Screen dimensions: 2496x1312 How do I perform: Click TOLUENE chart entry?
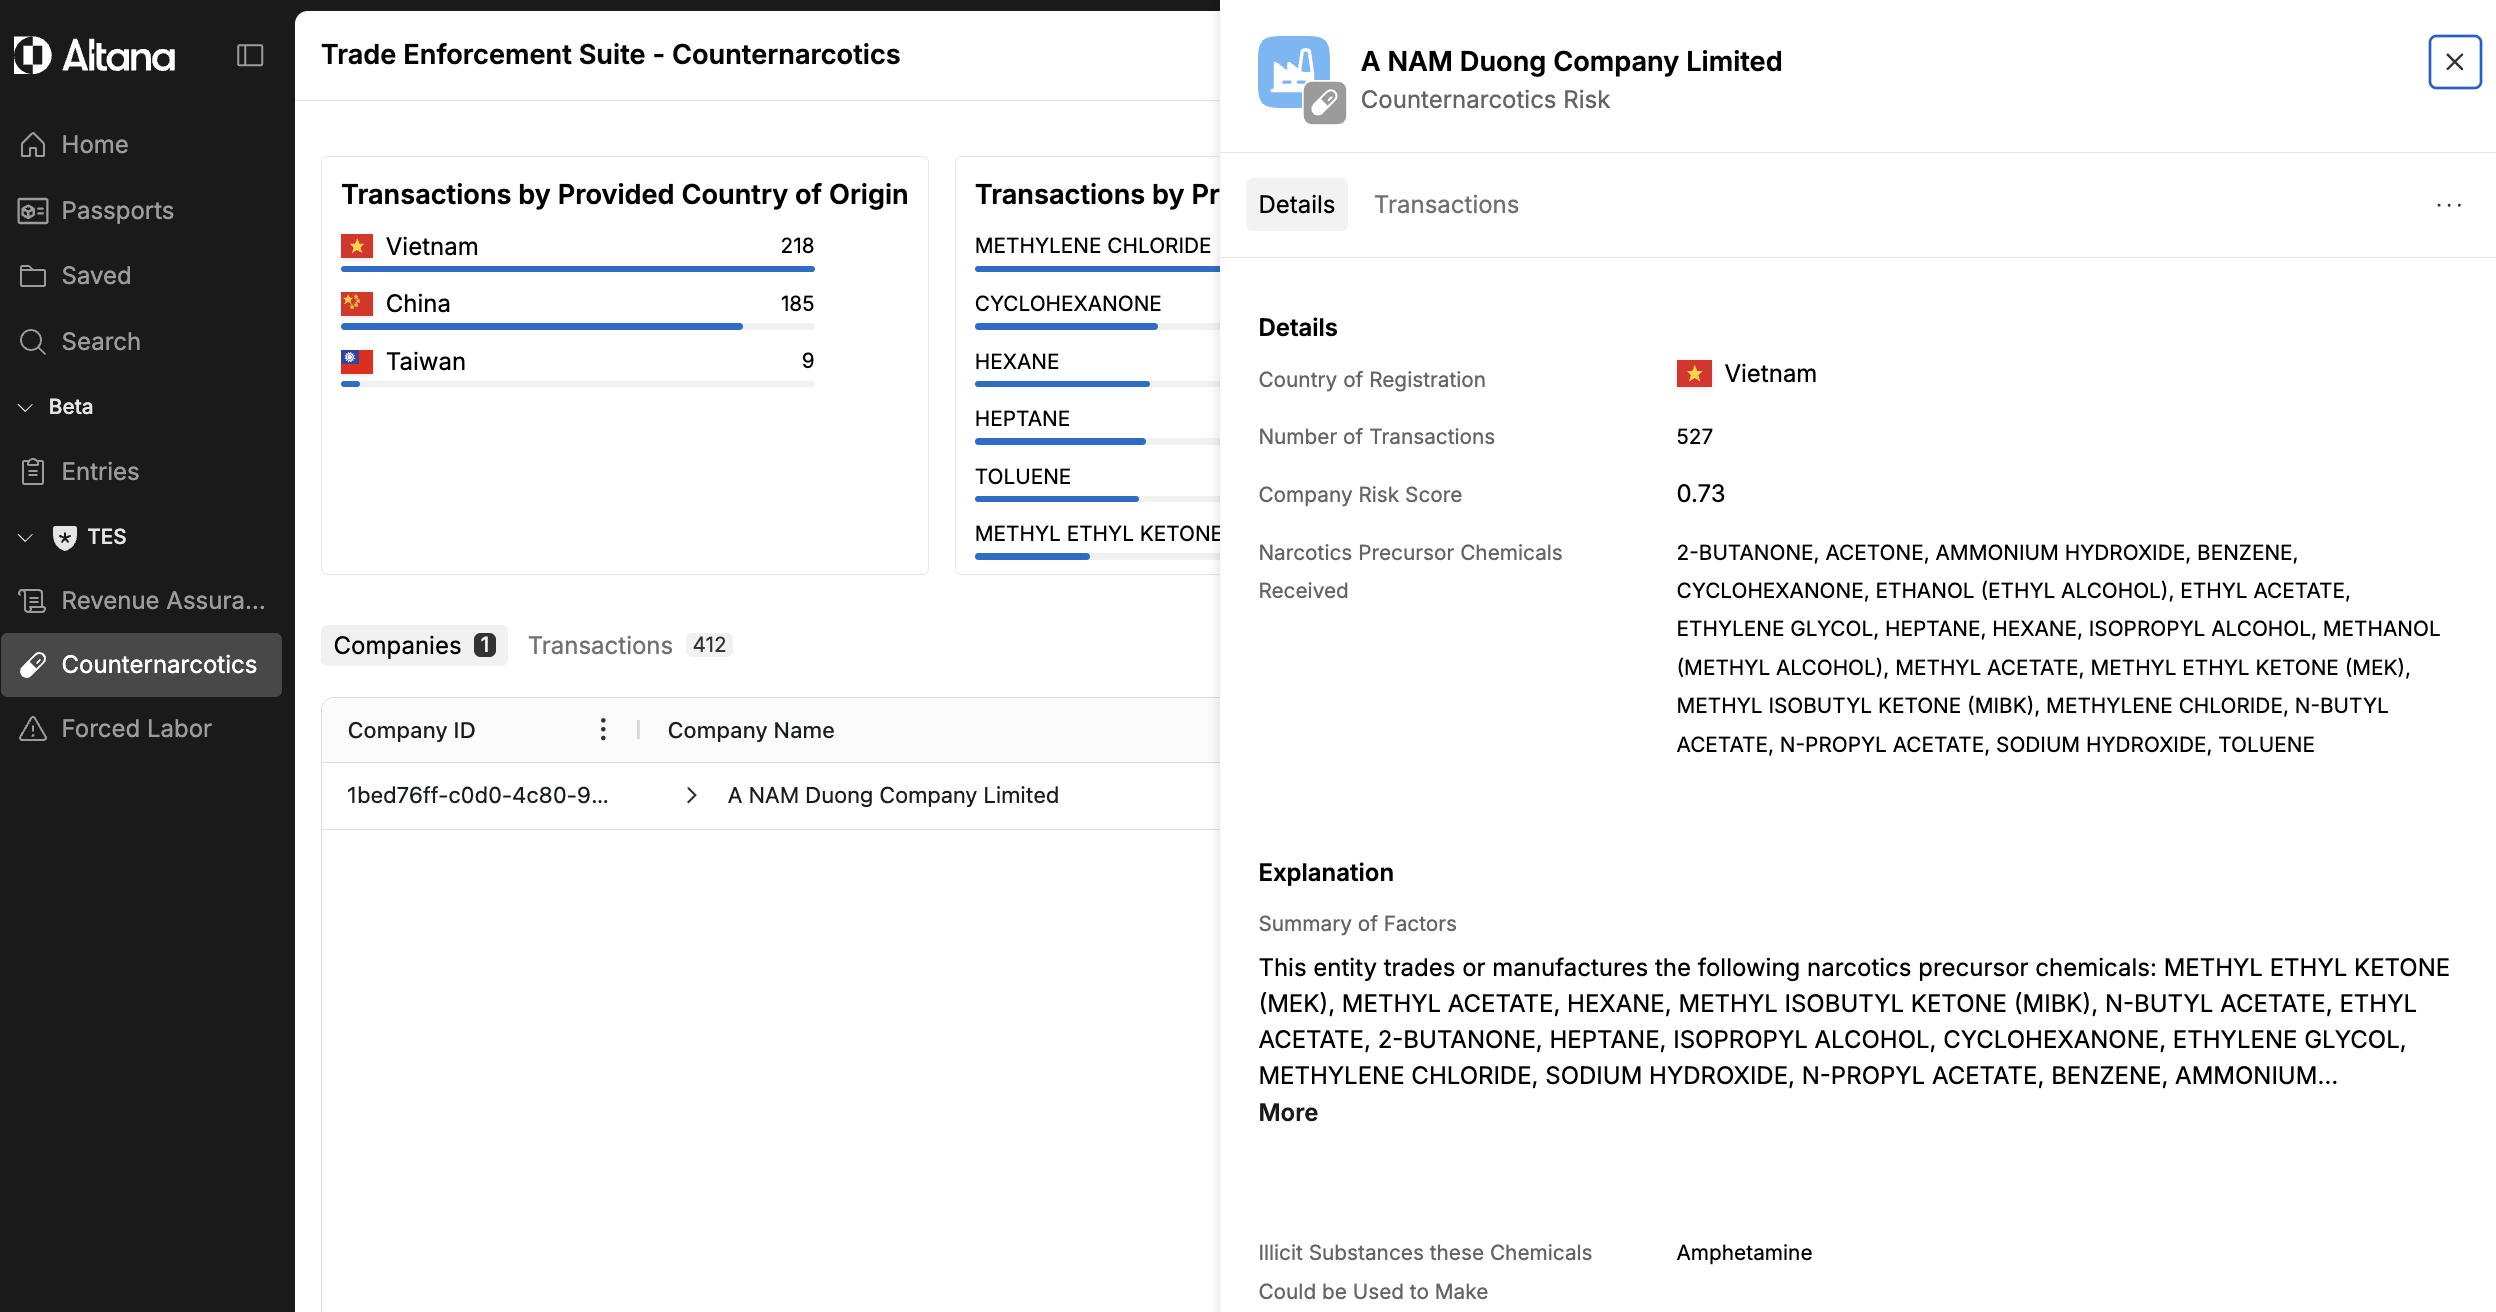(1023, 476)
